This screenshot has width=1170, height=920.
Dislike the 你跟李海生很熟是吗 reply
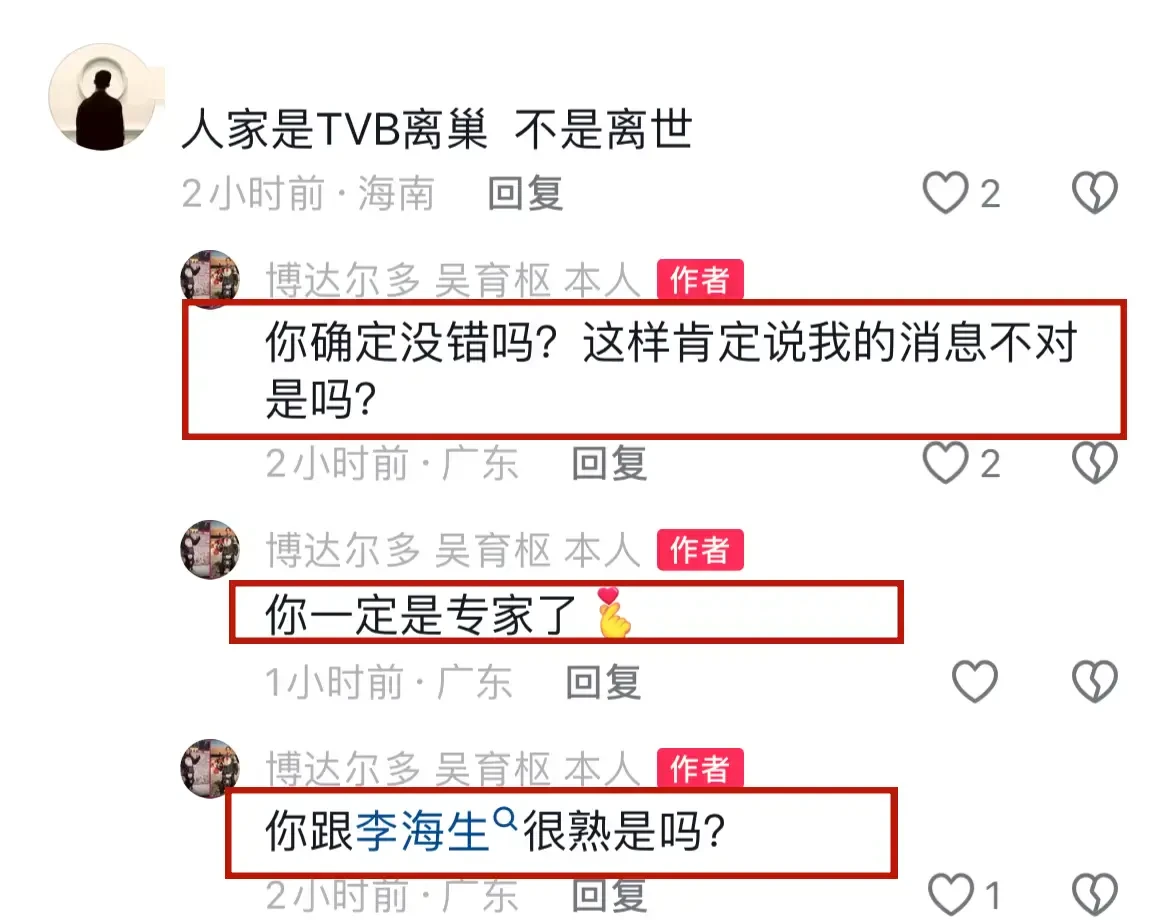point(1095,893)
